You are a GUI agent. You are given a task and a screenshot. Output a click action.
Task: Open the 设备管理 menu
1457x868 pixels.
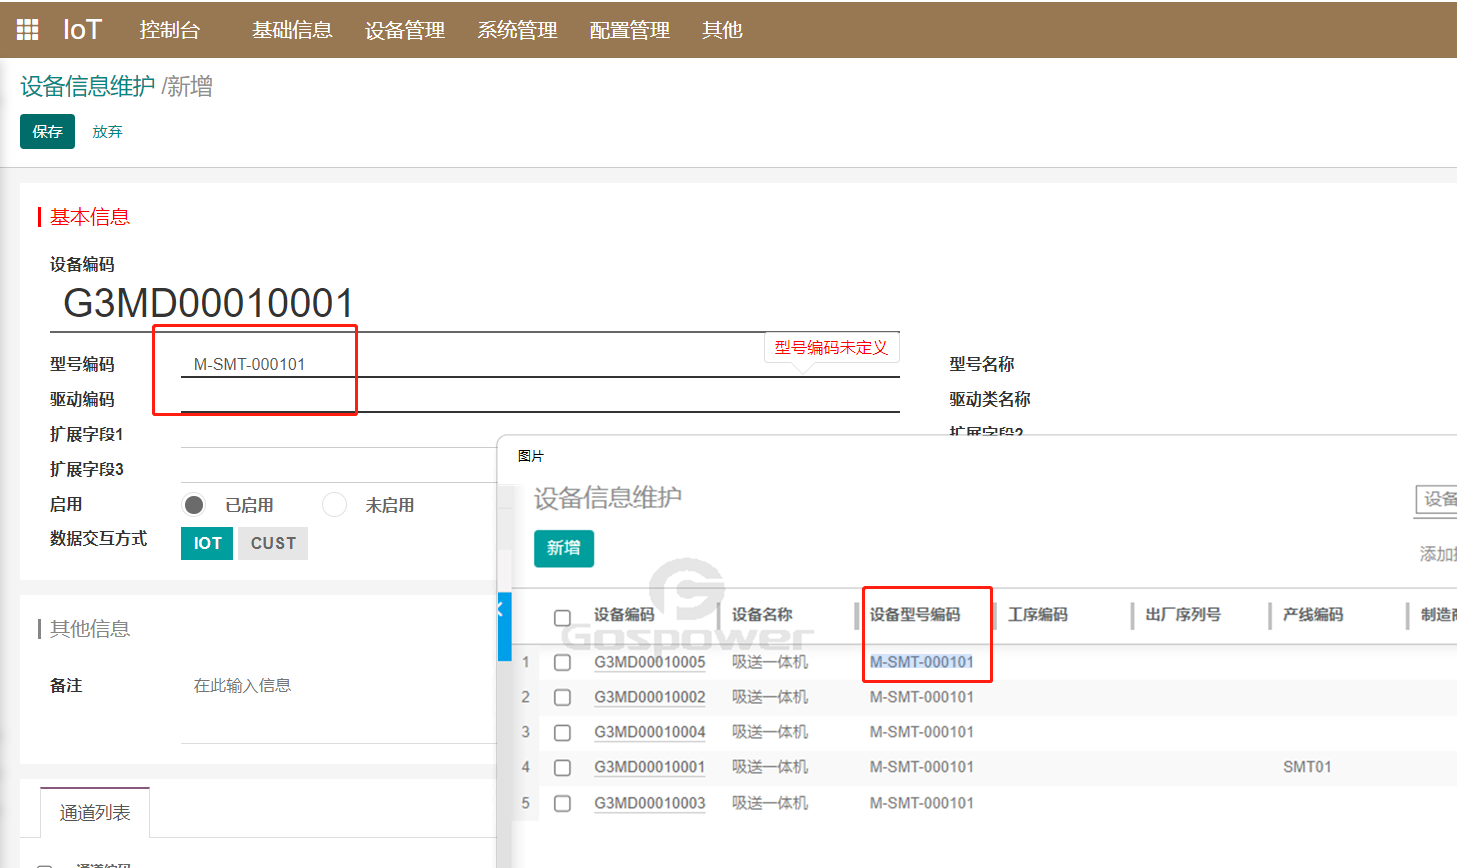point(405,30)
